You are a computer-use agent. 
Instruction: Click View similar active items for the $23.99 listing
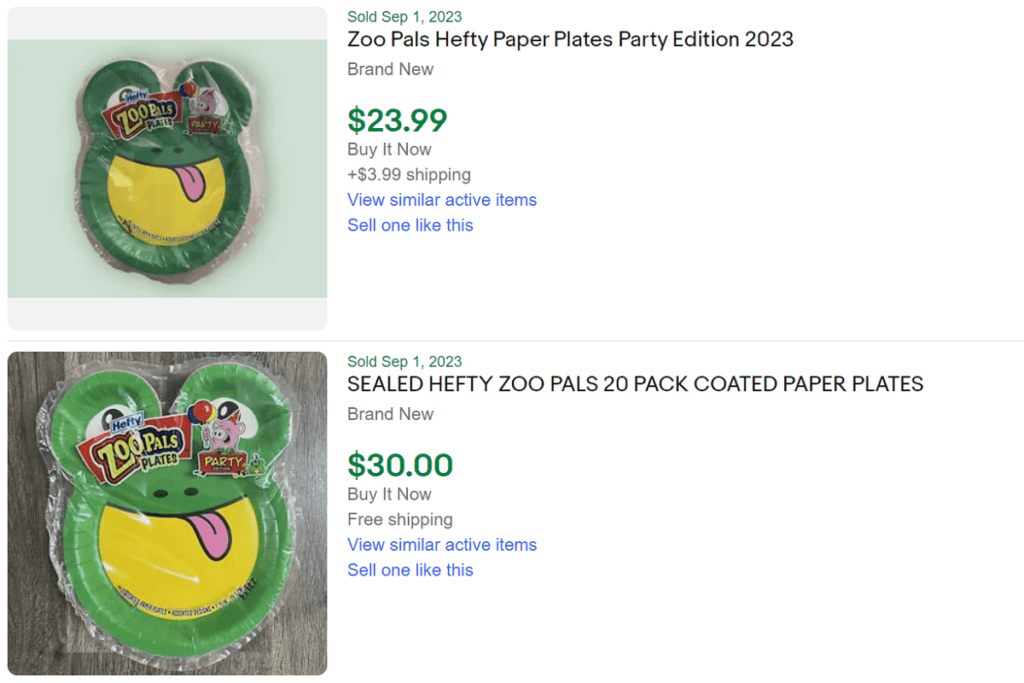coord(442,200)
